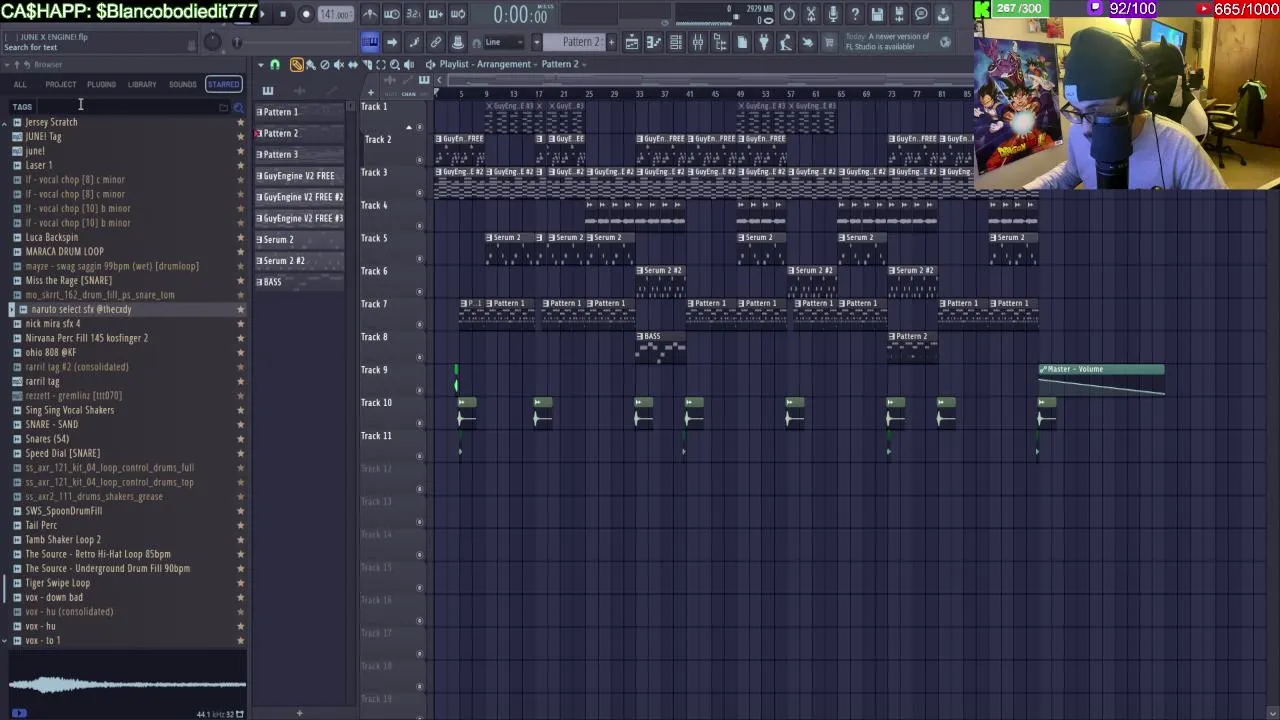Switch to the ALL browser tab
Viewport: 1280px width, 720px height.
point(20,85)
